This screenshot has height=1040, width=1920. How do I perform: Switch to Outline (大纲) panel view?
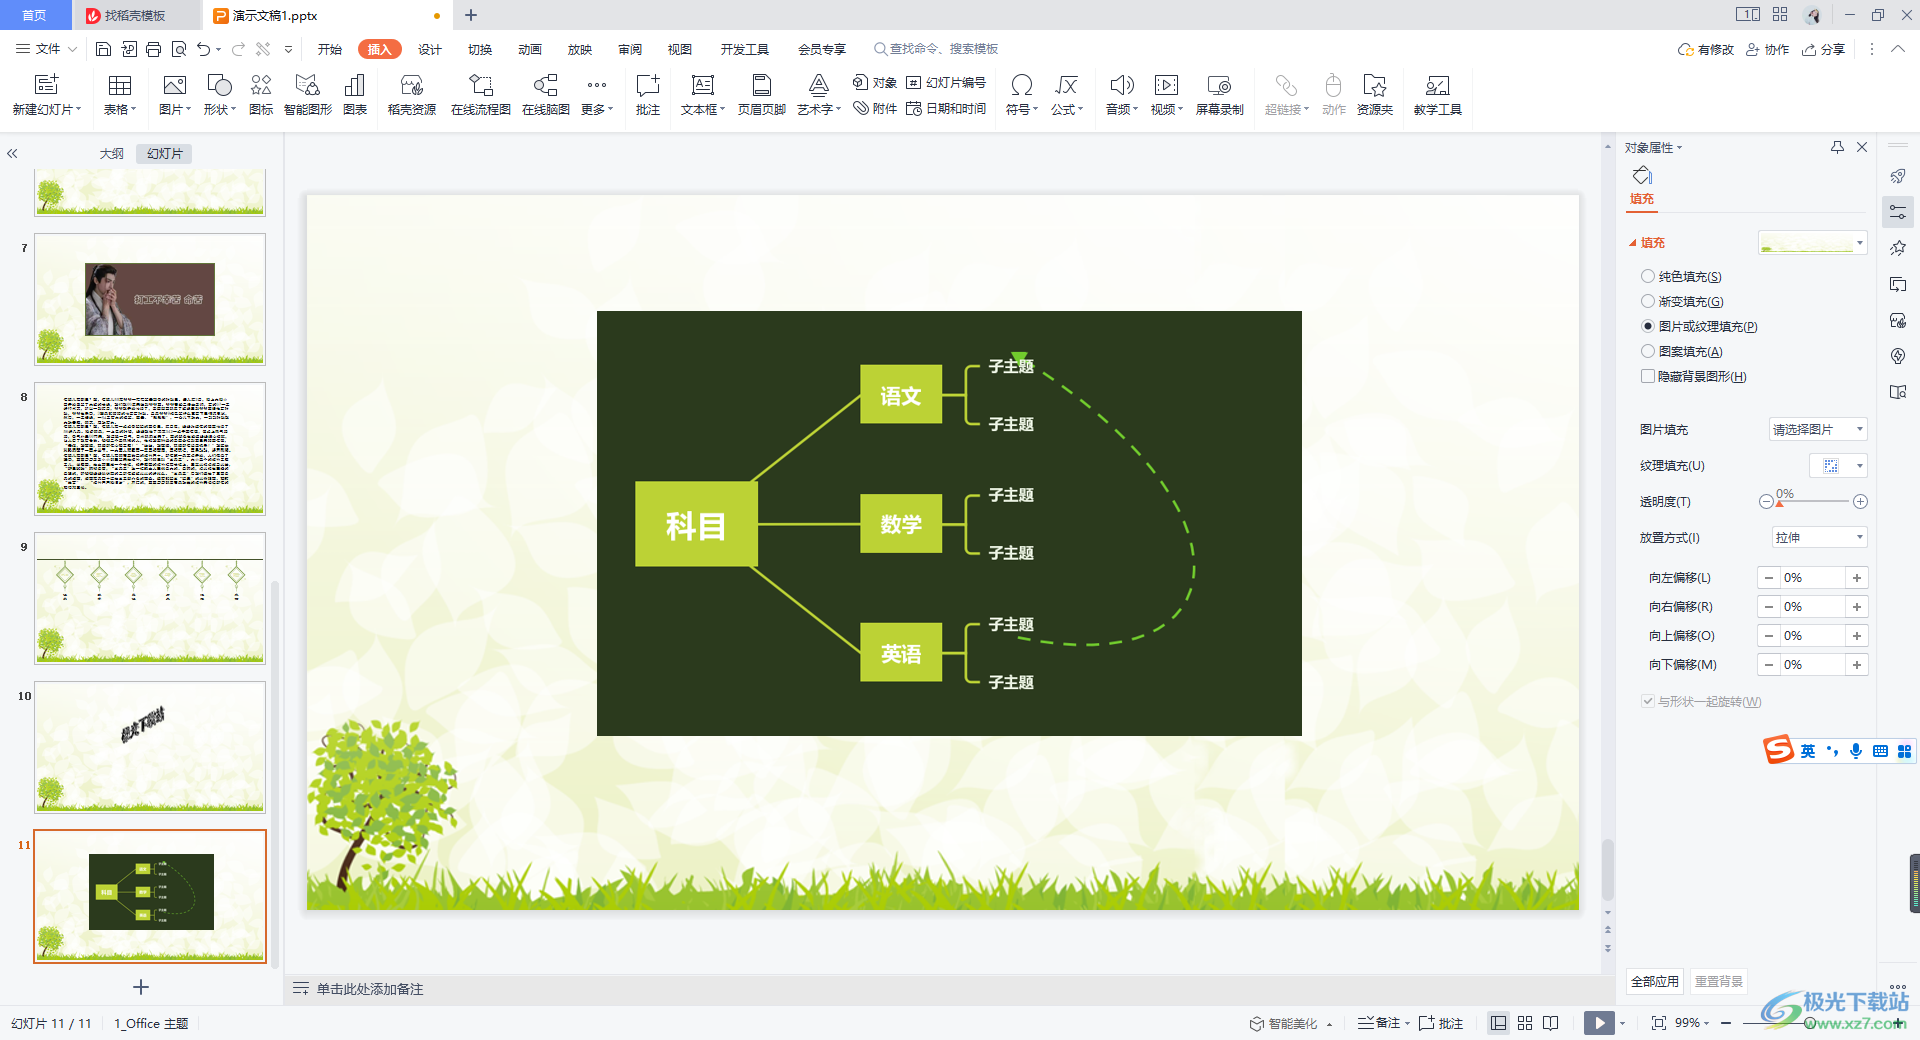[112, 153]
